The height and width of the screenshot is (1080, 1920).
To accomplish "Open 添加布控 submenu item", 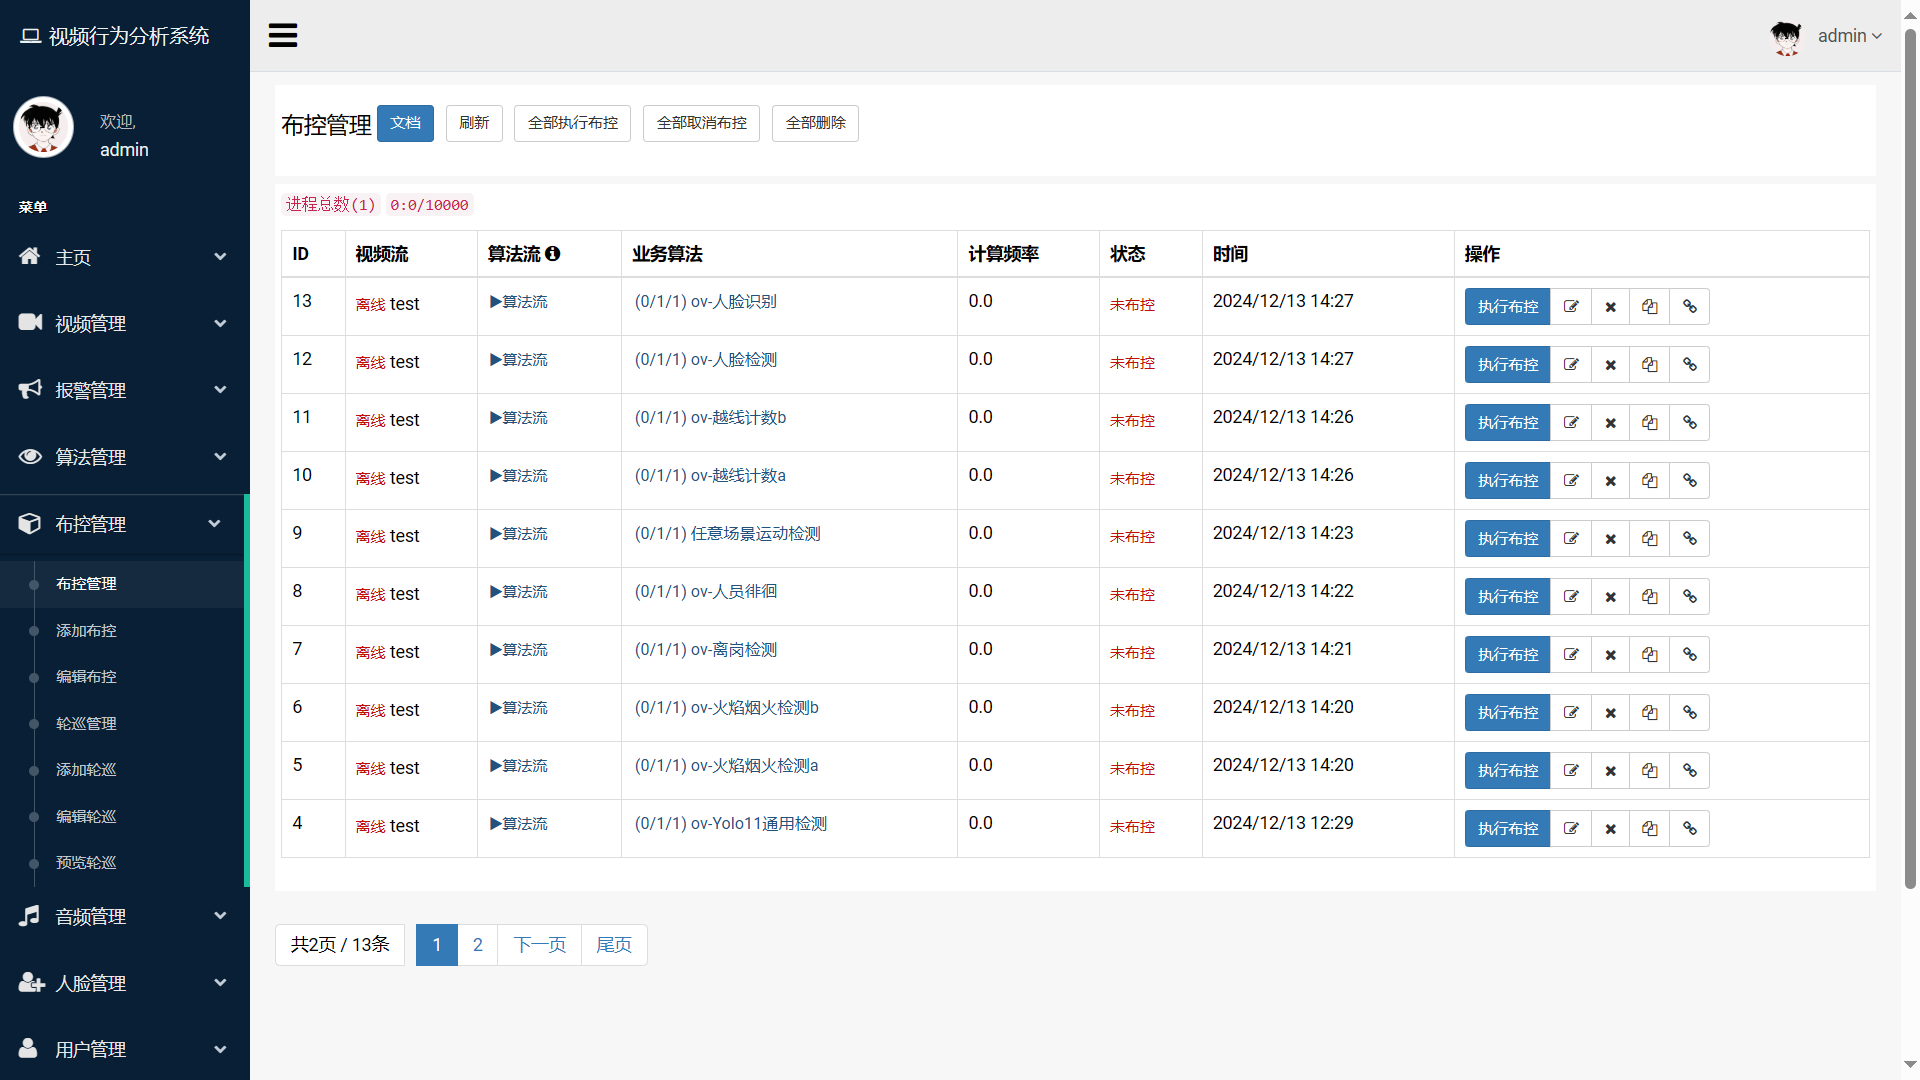I will pyautogui.click(x=86, y=631).
